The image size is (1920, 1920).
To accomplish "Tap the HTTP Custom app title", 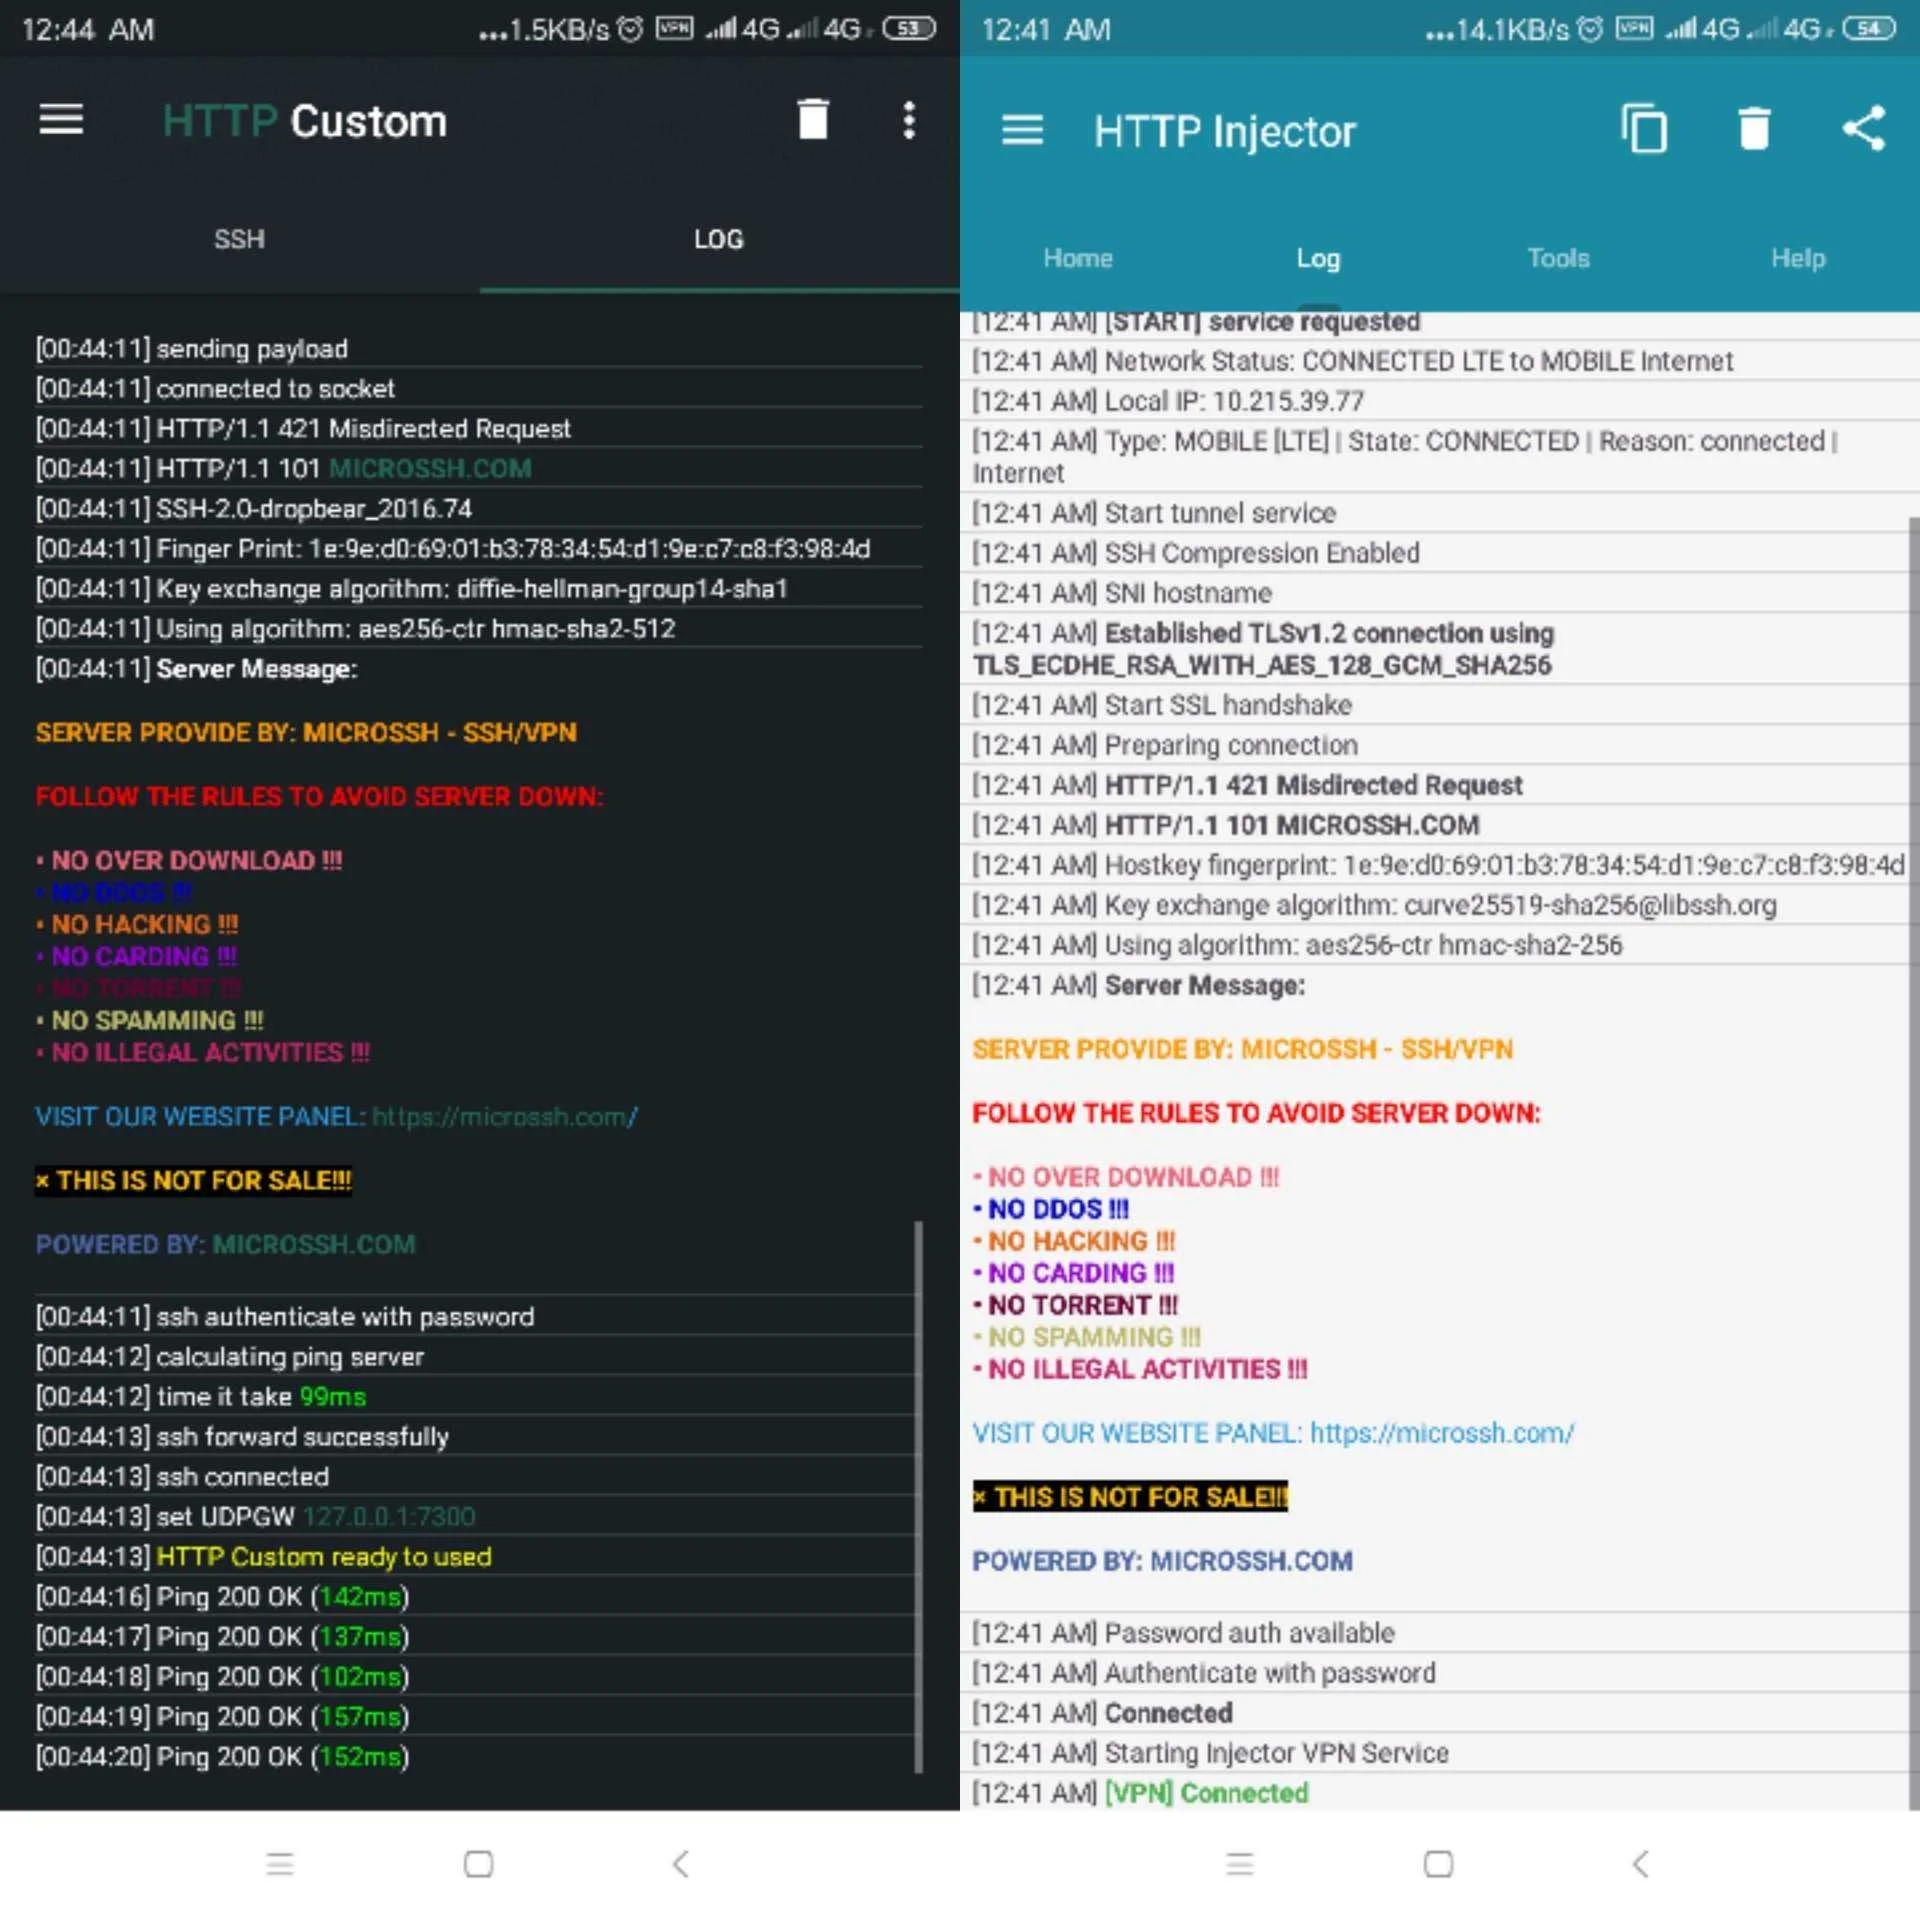I will 304,121.
